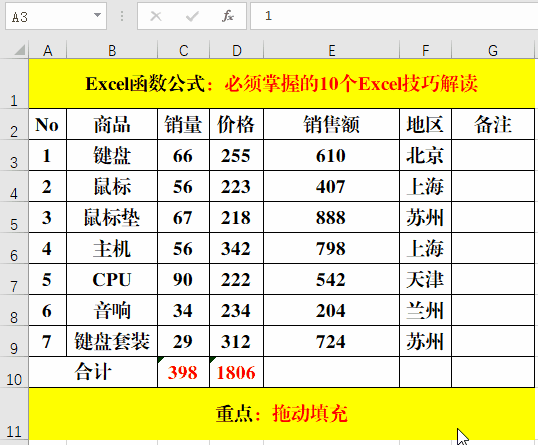Click the Cancel X formula bar icon
This screenshot has height=445, width=538.
156,16
